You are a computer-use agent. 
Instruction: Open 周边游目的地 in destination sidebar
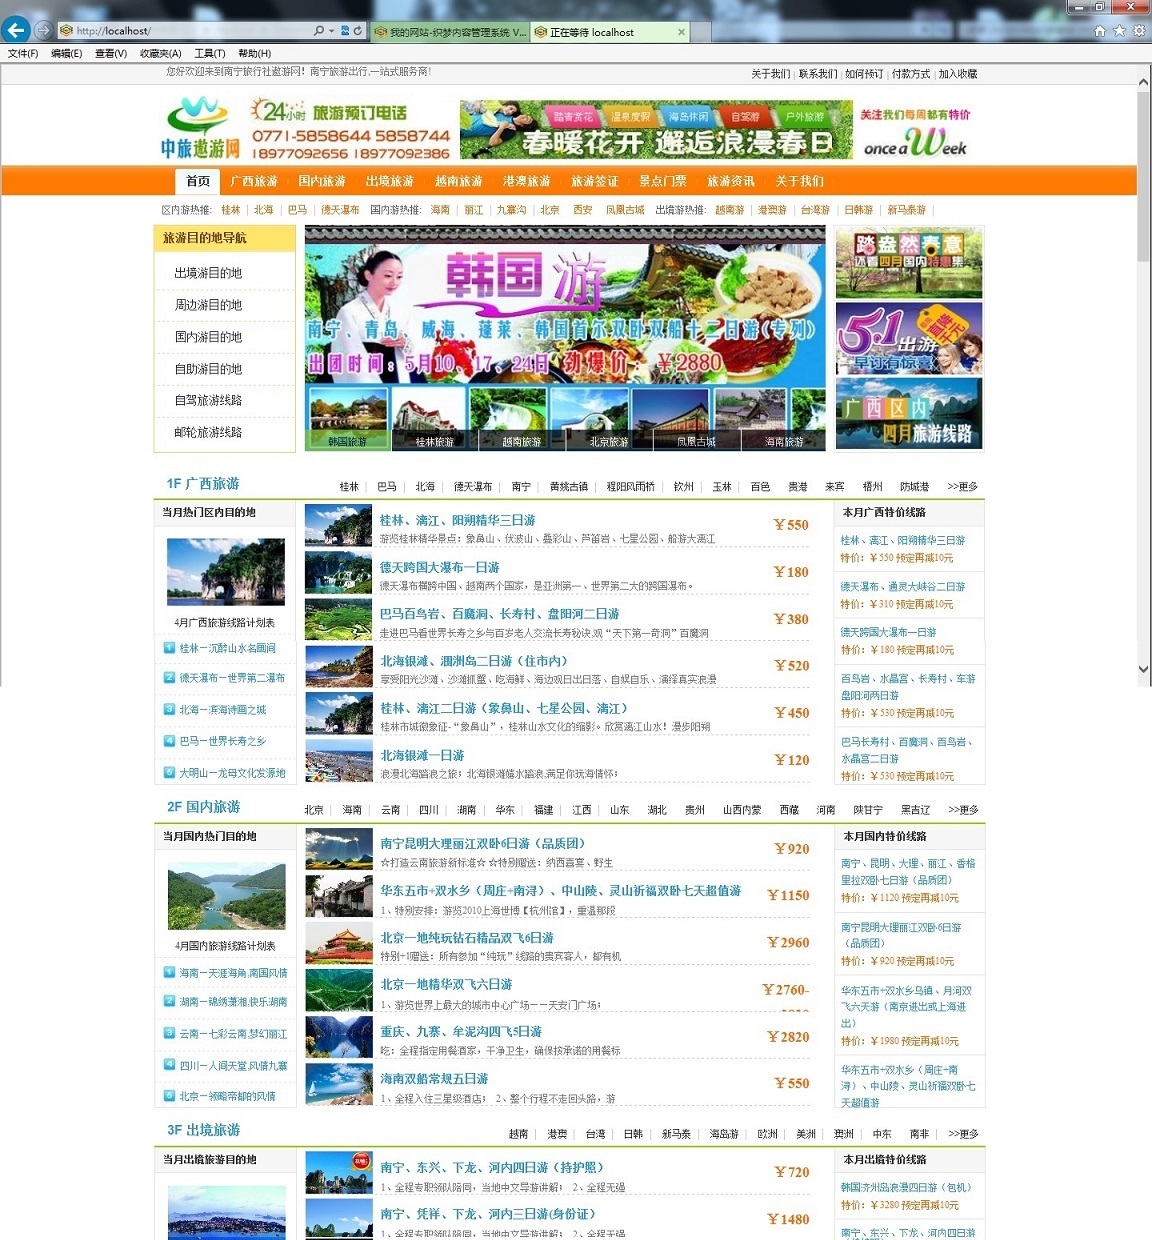[208, 305]
